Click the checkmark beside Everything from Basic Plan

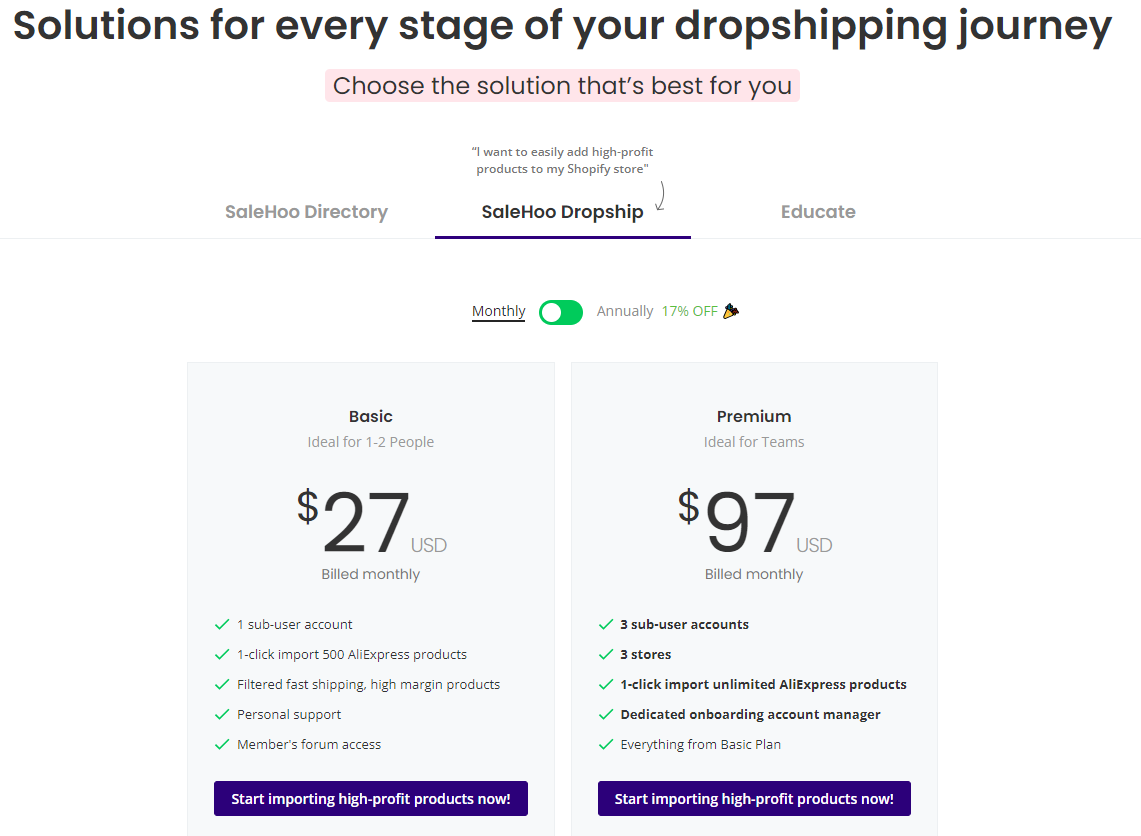click(x=605, y=744)
